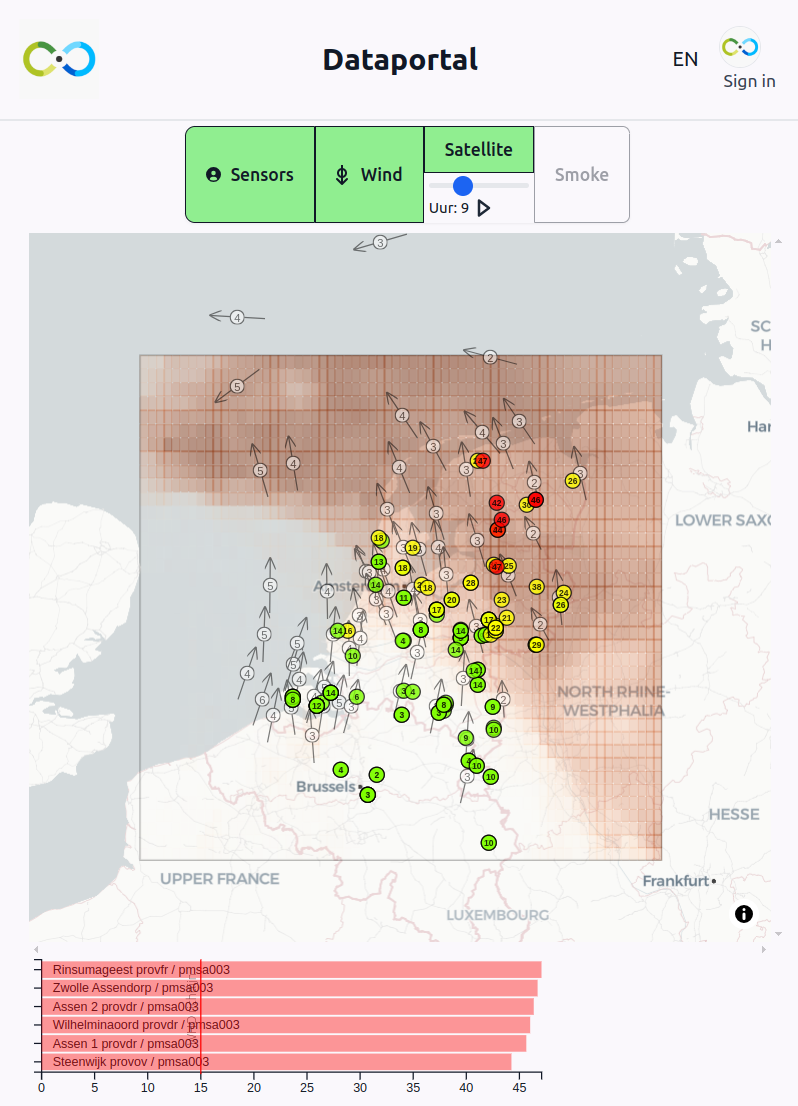Click the Steenwijk provov chart bar

276,1062
